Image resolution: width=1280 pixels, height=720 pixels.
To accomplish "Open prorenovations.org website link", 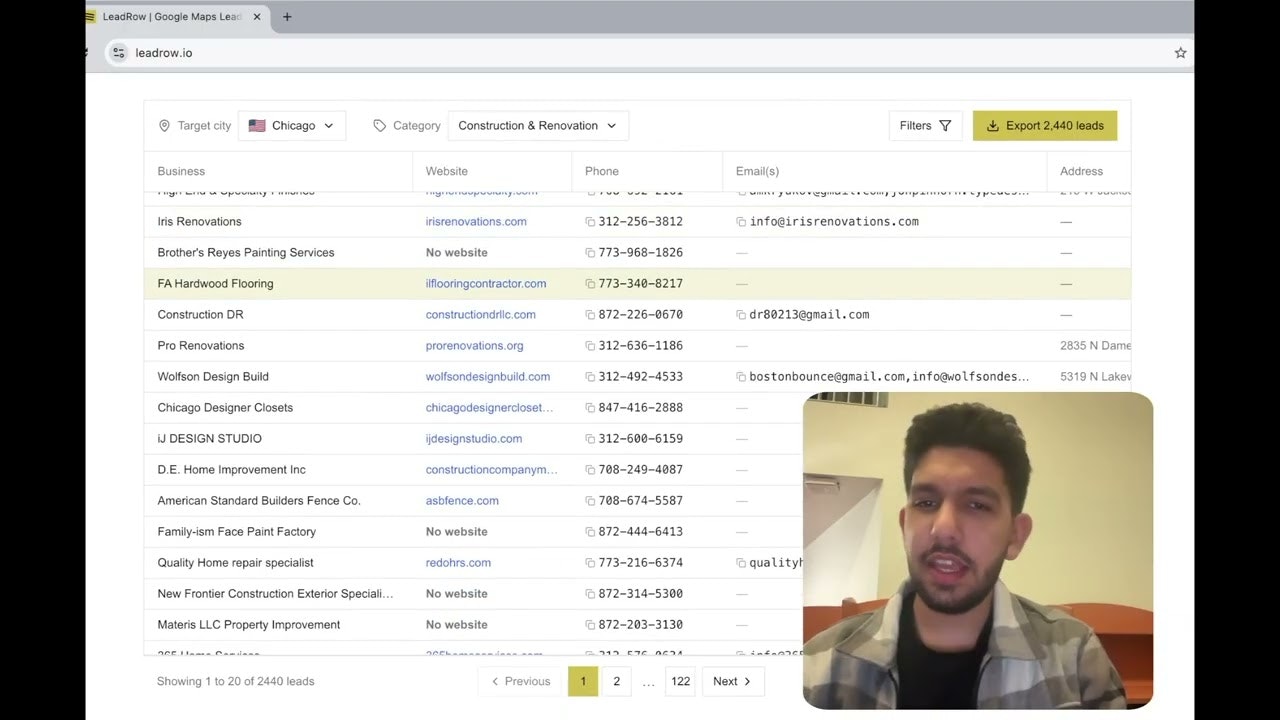I will click(475, 346).
